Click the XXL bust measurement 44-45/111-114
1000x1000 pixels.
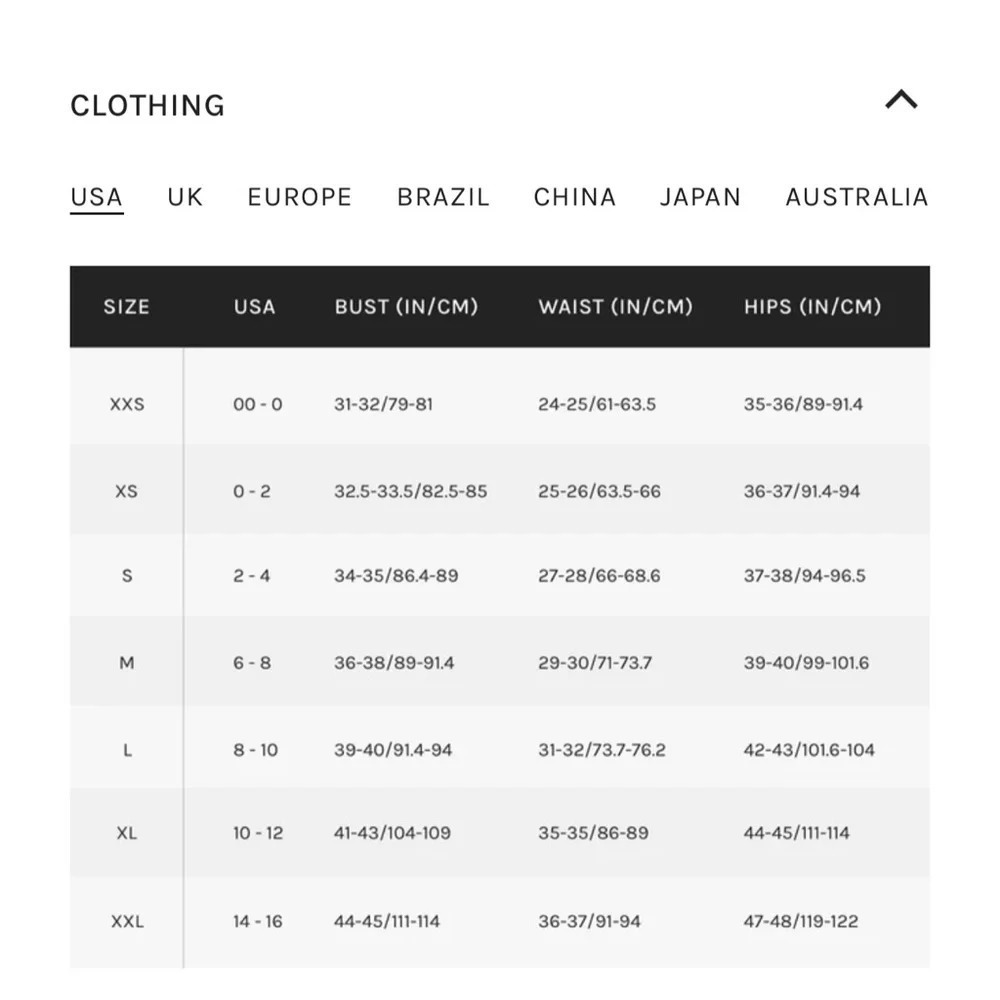point(387,921)
